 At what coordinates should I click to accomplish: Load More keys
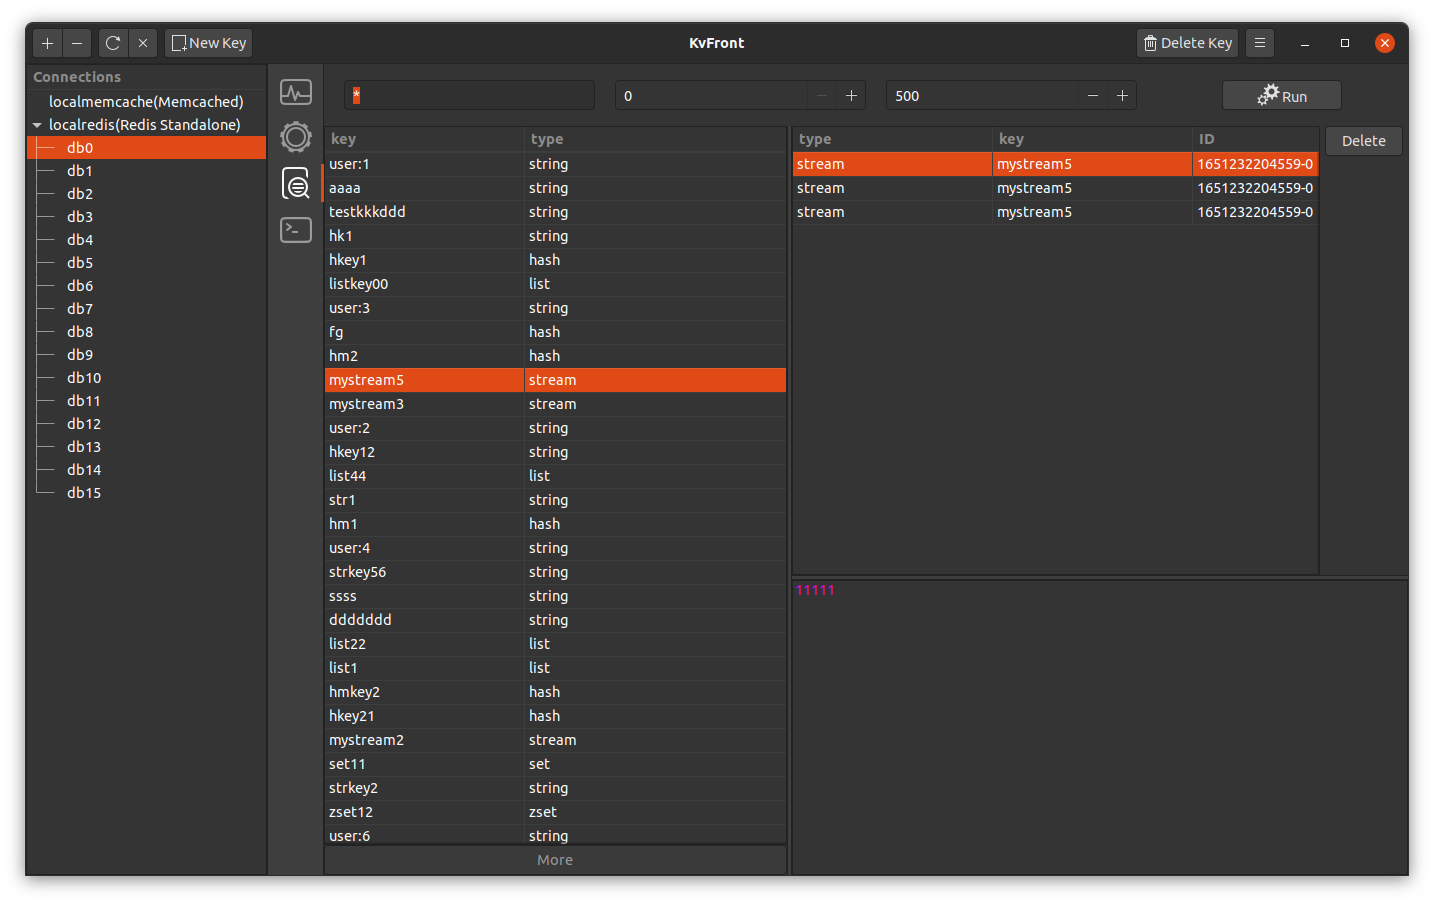pyautogui.click(x=555, y=860)
